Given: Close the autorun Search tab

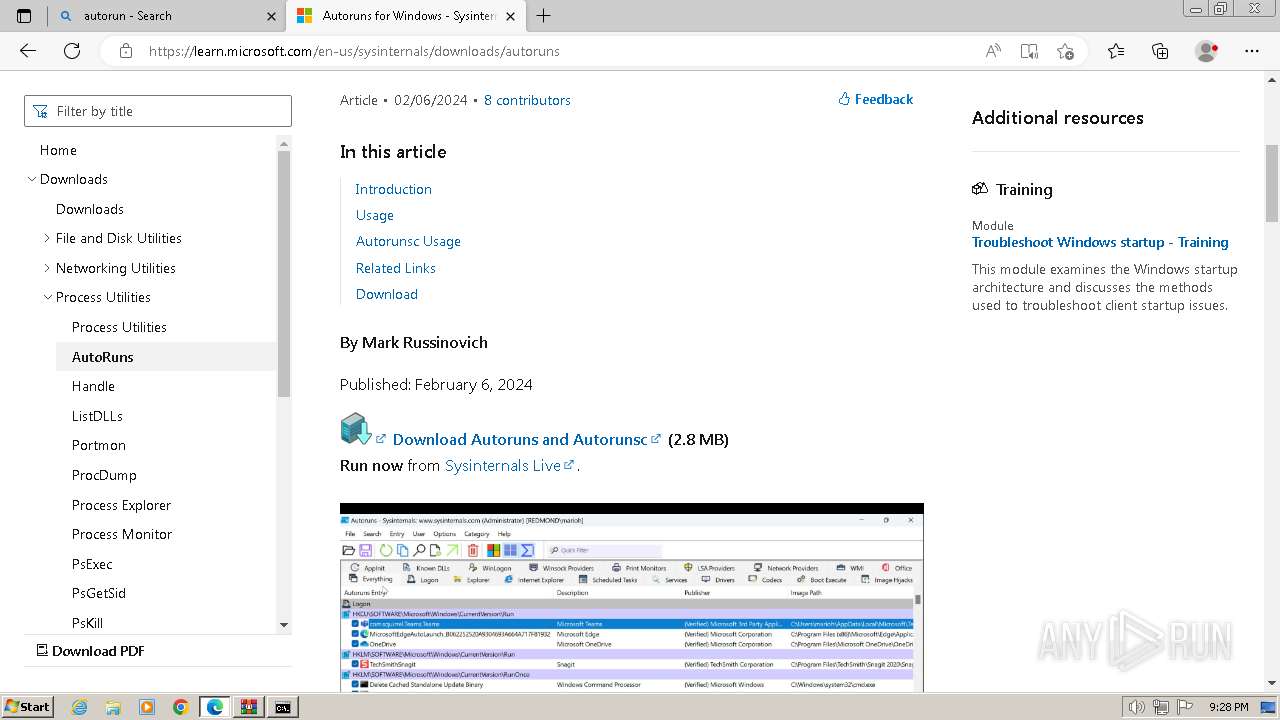Looking at the screenshot, I should coord(272,16).
